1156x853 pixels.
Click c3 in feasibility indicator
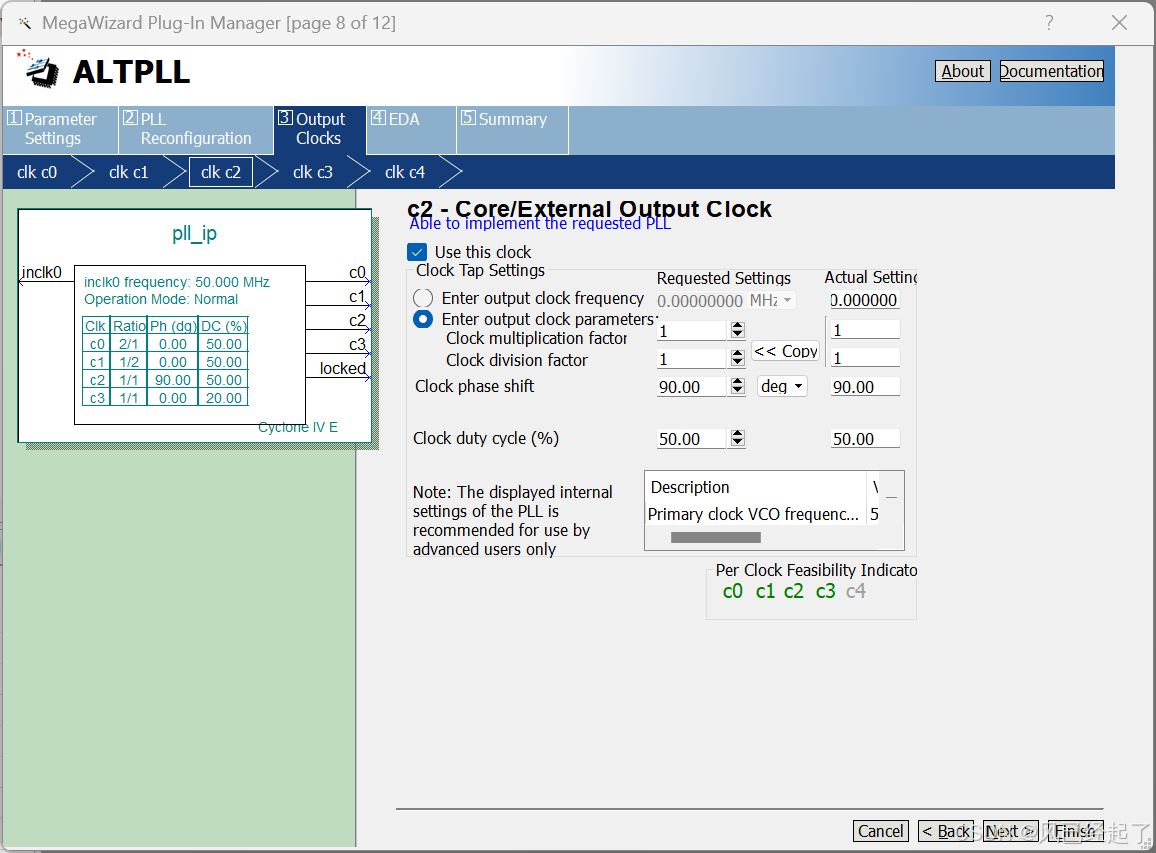[826, 591]
